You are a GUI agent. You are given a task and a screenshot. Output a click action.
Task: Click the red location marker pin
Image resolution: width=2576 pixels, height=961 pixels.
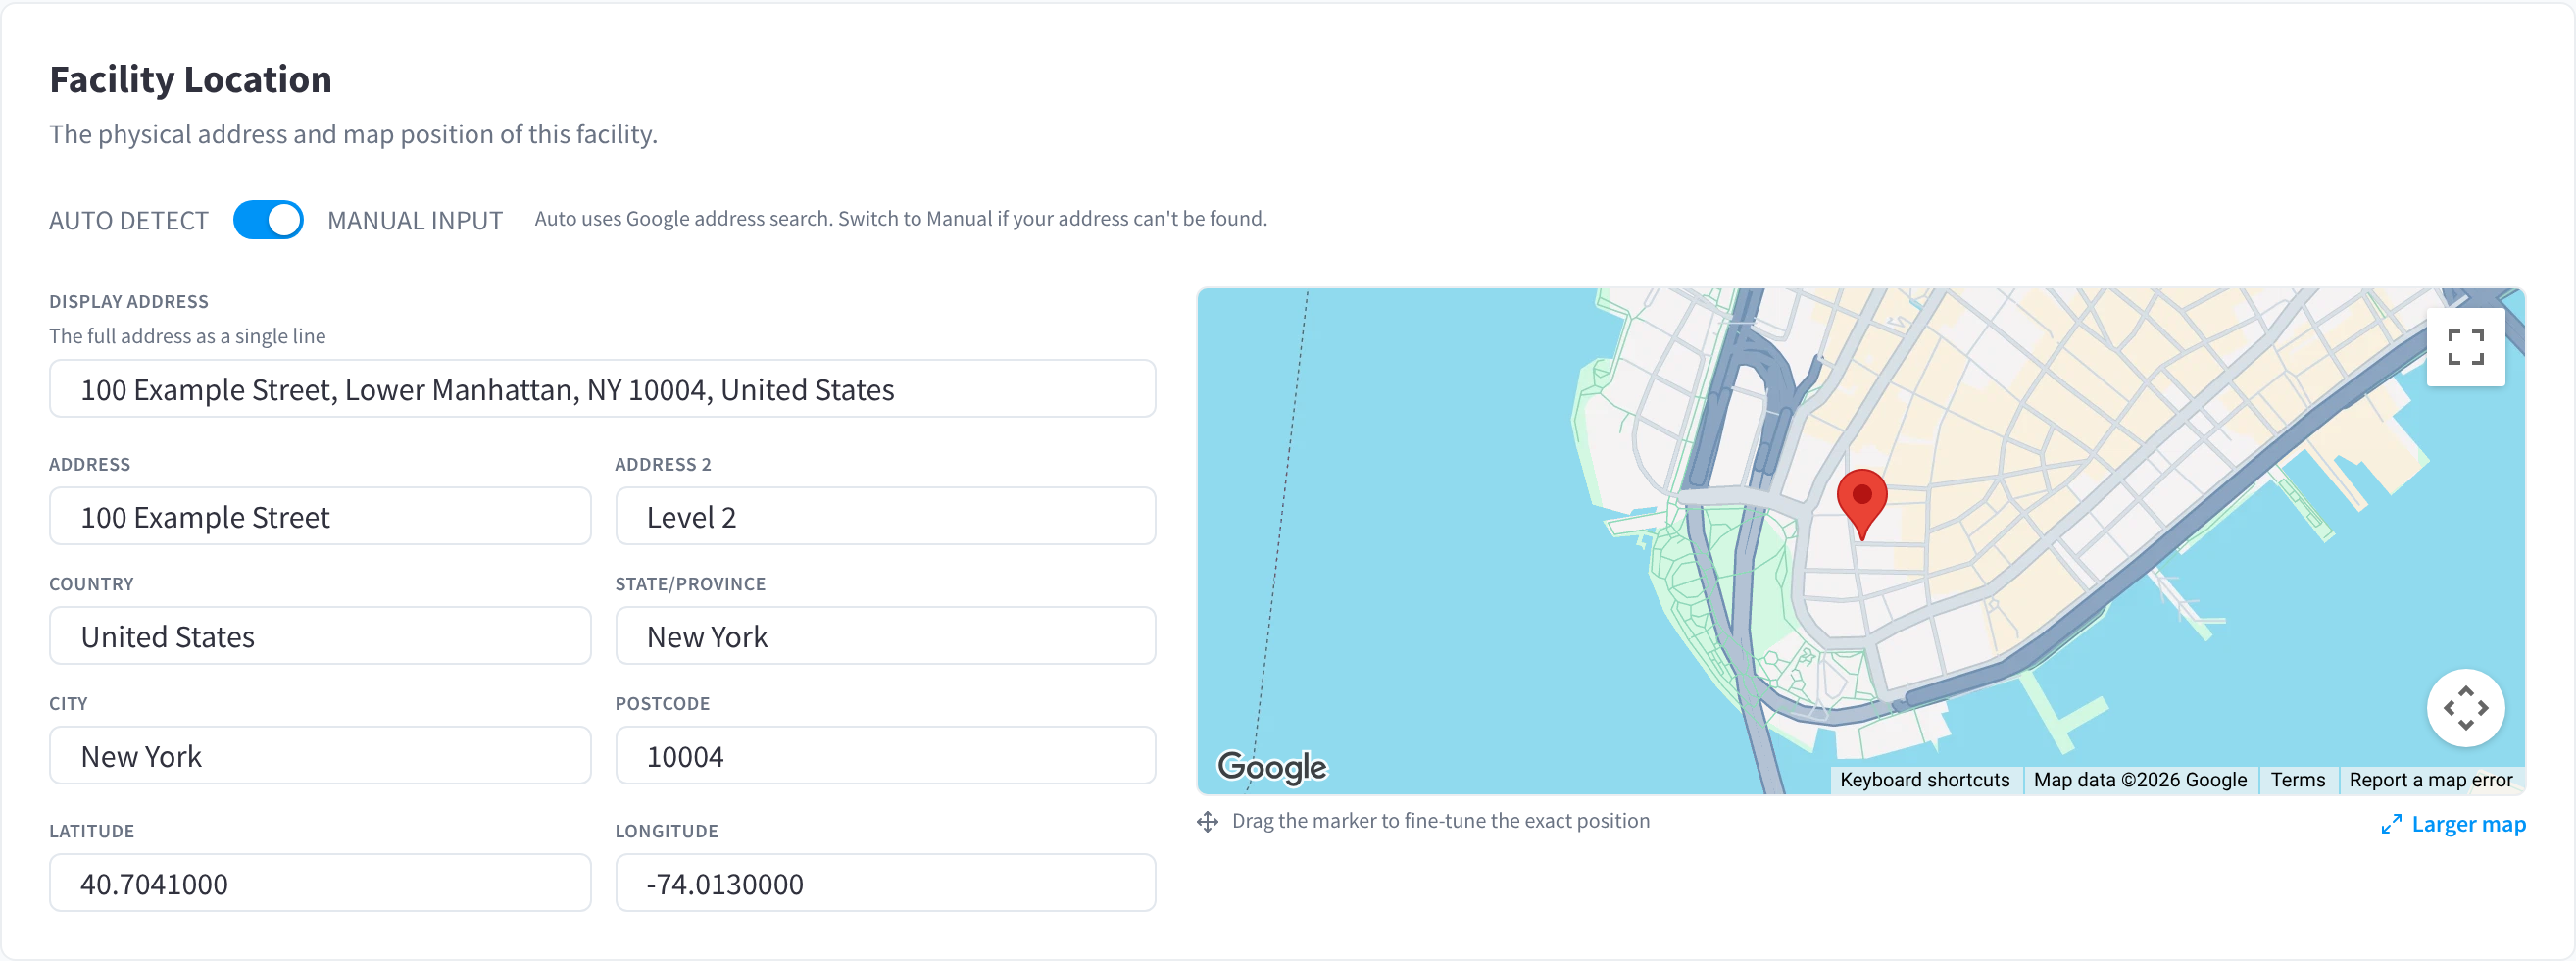1862,504
